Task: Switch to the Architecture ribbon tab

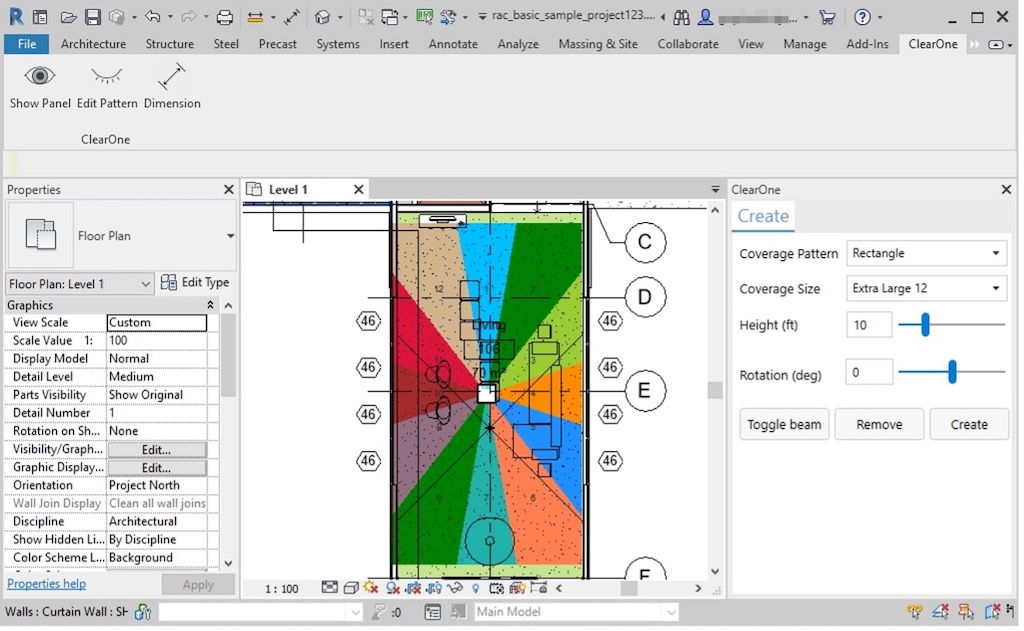Action: click(x=93, y=44)
